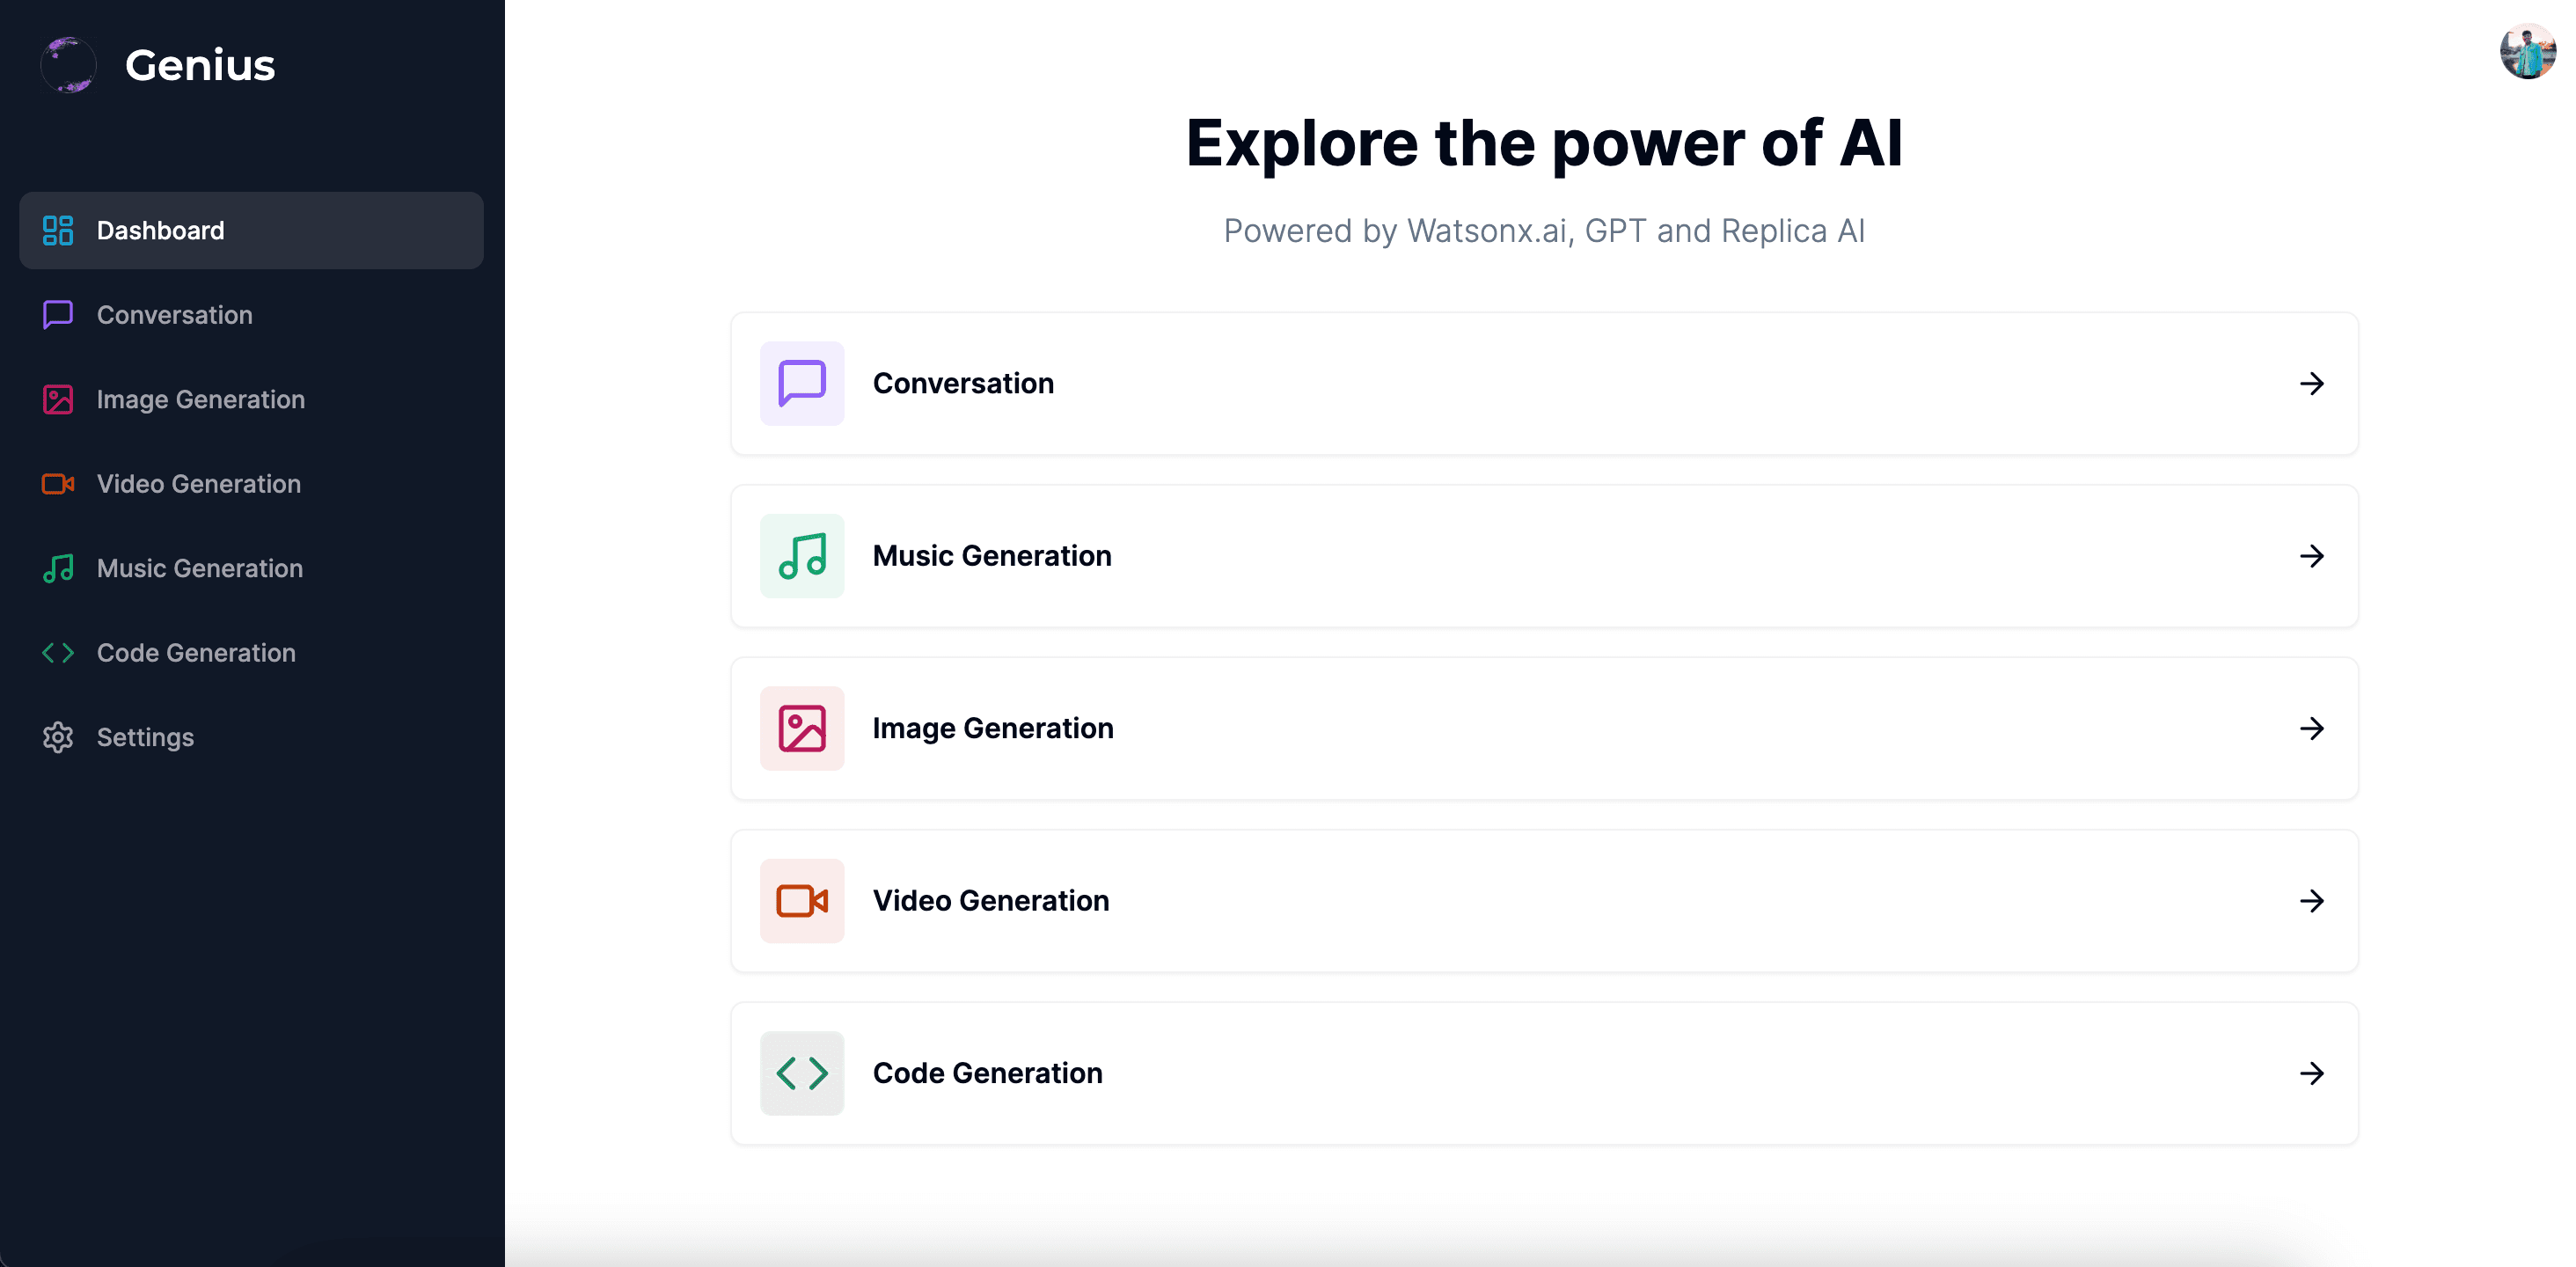The width and height of the screenshot is (2576, 1267).
Task: Click the Music Generation arrow button
Action: click(2311, 555)
